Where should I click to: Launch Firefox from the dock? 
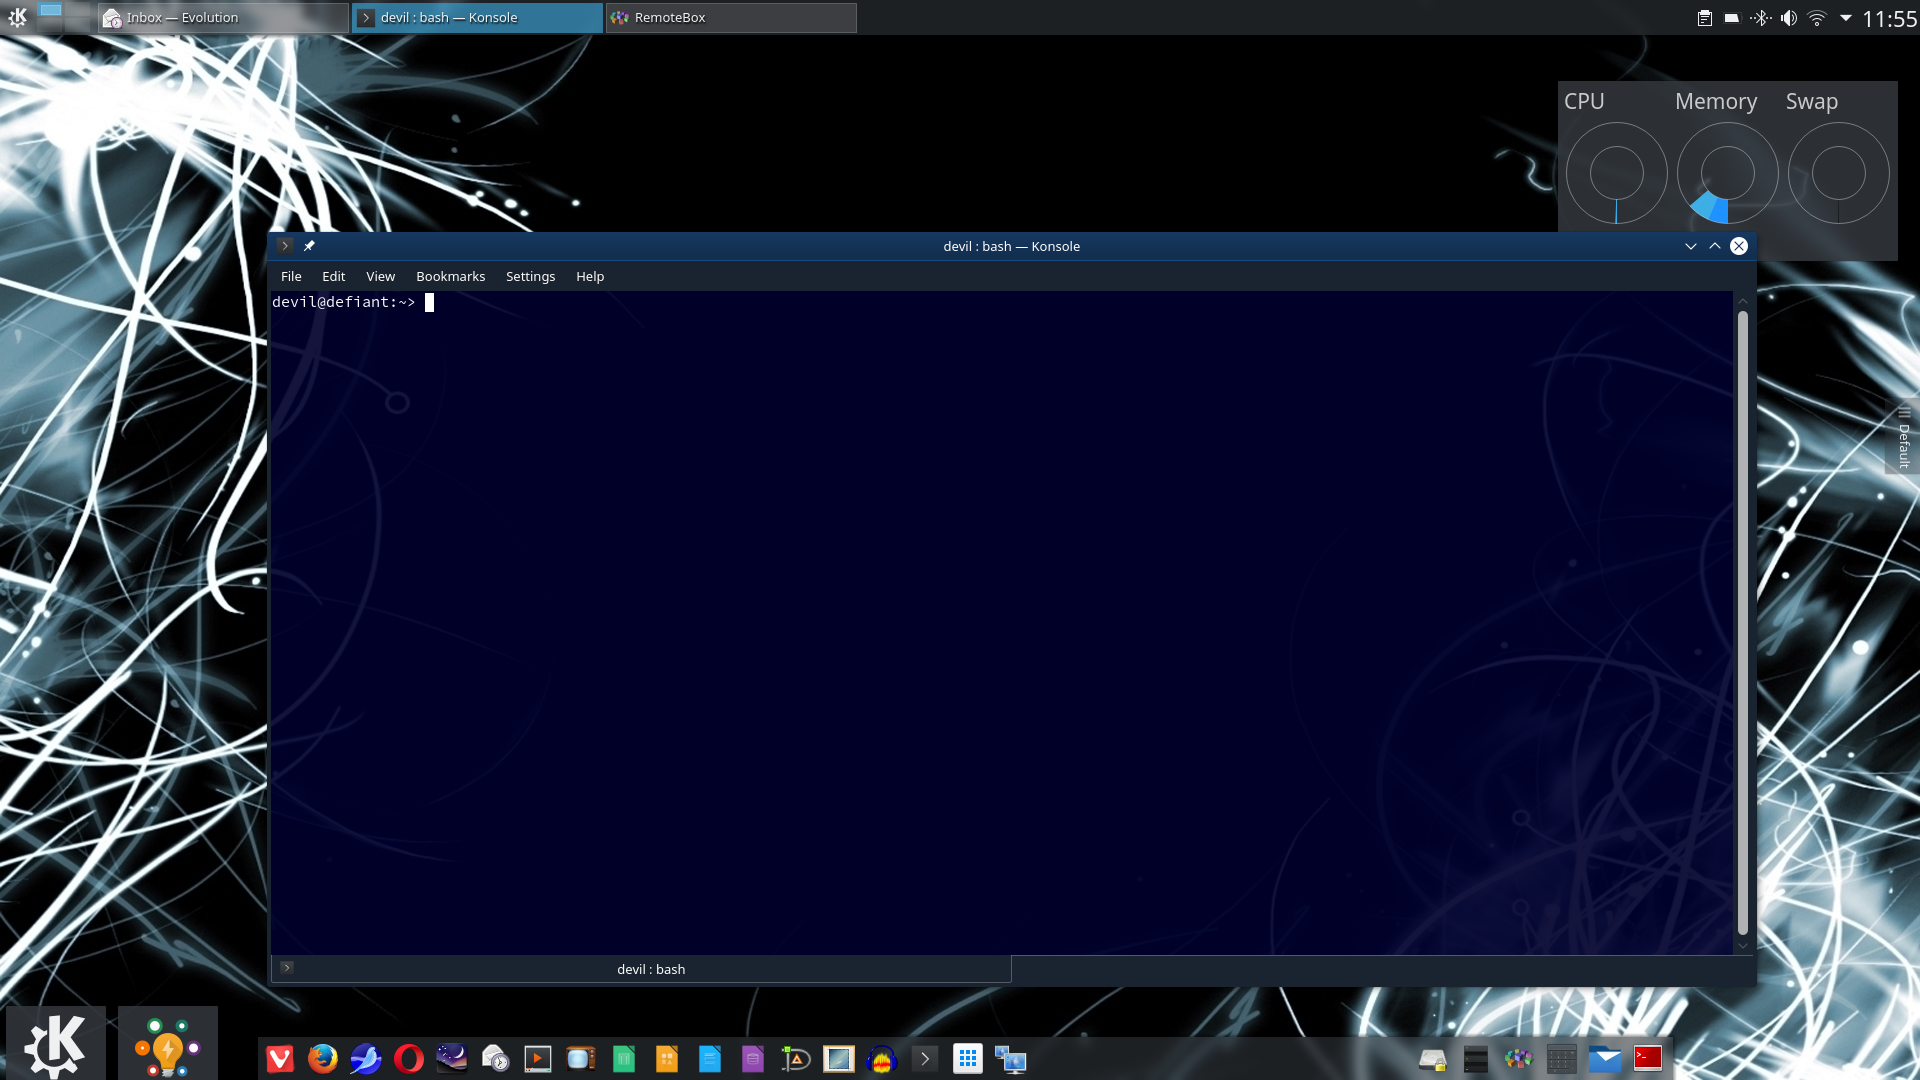[322, 1058]
